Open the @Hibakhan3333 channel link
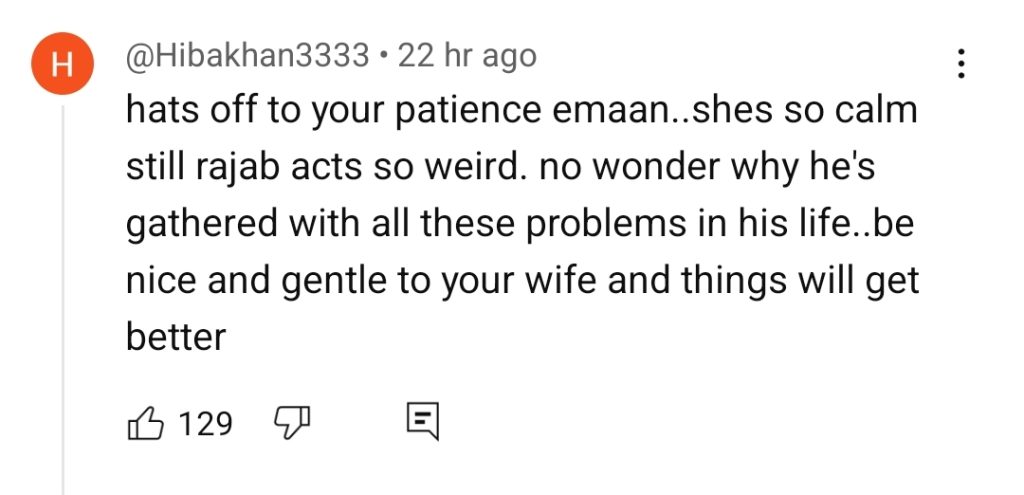The height and width of the screenshot is (495, 1024). (248, 56)
